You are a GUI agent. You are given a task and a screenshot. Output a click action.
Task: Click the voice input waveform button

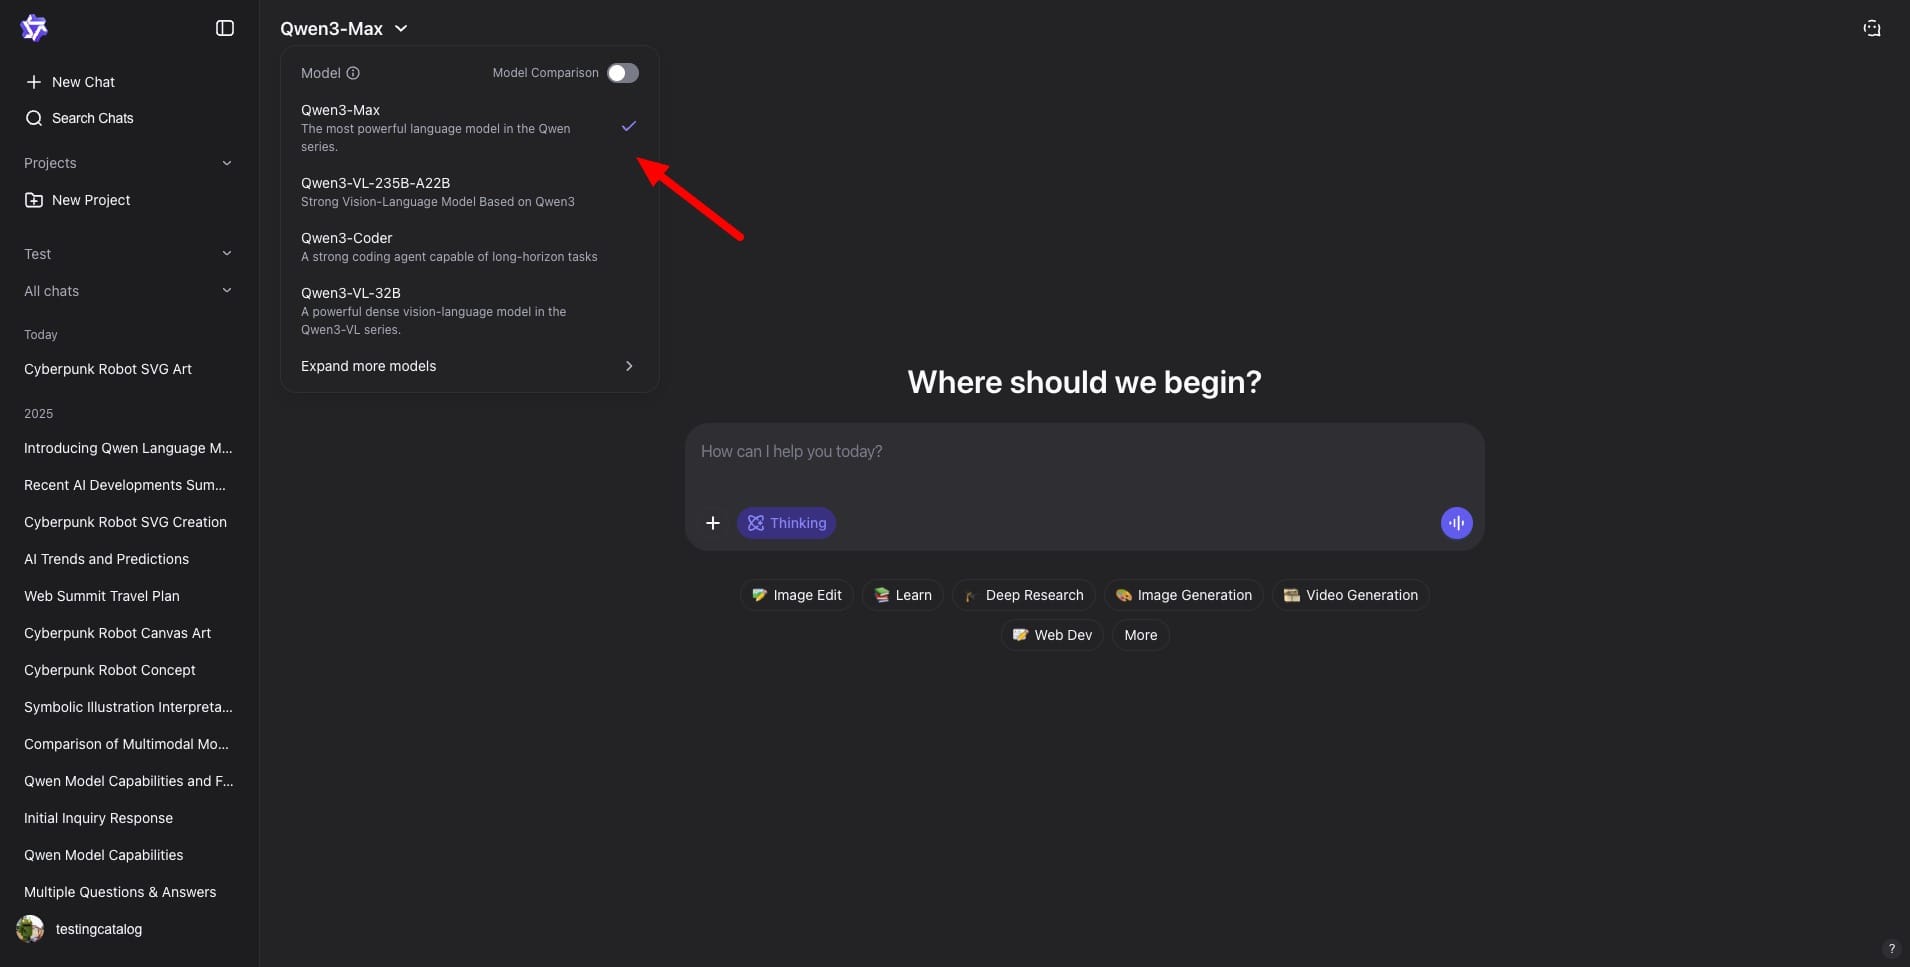click(1456, 523)
